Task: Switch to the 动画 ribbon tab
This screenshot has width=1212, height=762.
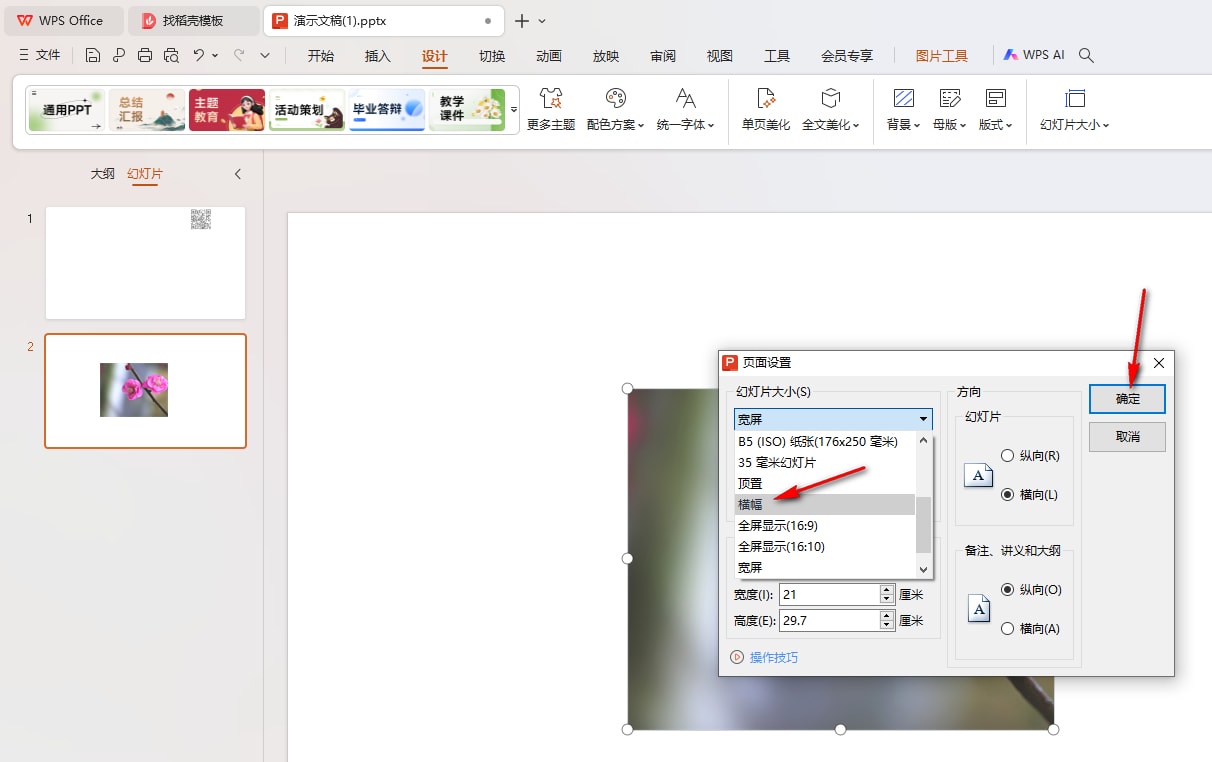Action: [549, 56]
